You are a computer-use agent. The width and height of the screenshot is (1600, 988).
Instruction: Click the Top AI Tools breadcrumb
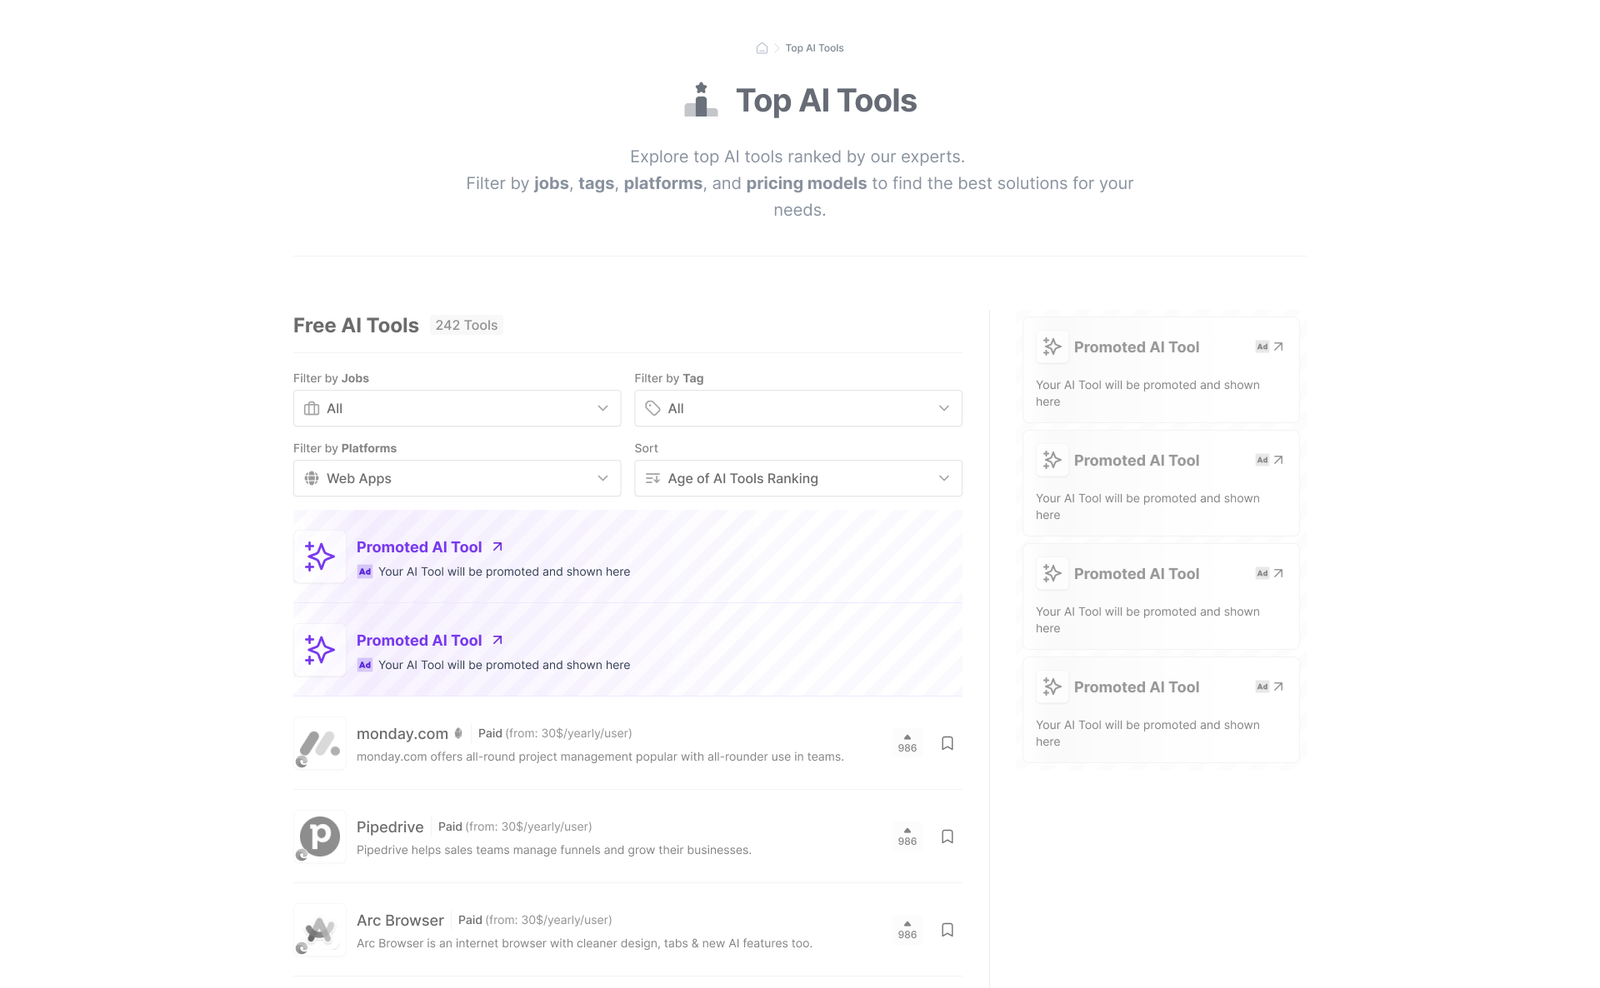point(814,48)
